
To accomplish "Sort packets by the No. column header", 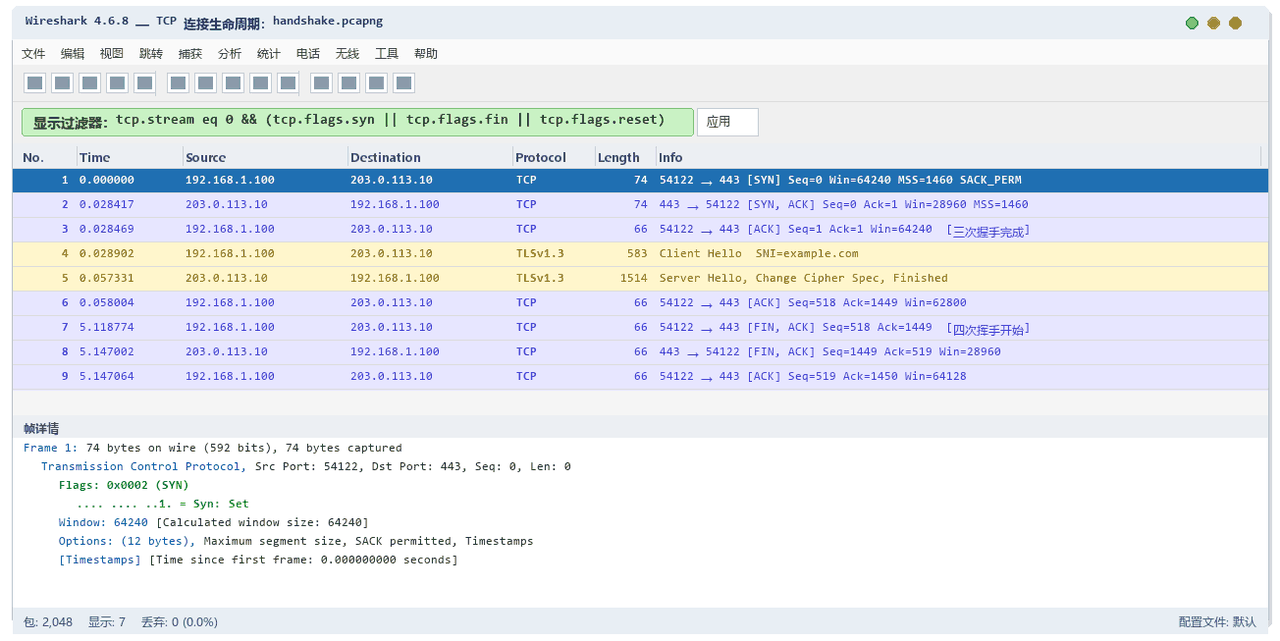I will pos(45,157).
